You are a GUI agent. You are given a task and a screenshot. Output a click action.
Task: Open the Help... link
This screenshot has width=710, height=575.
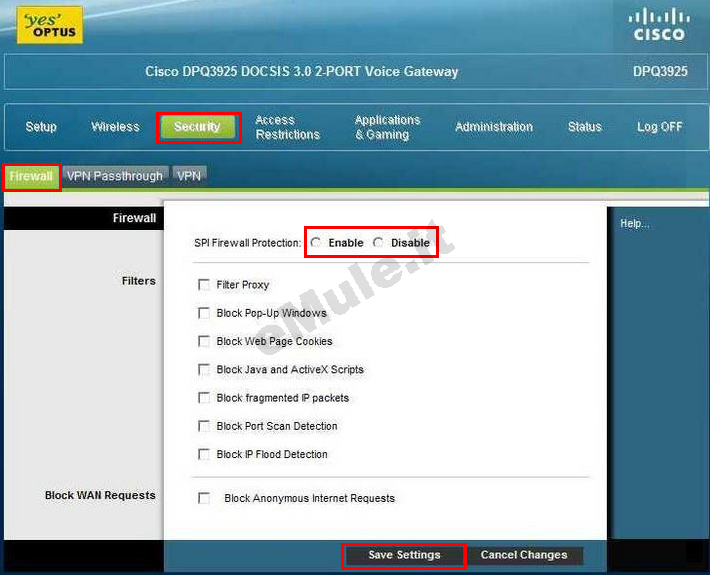coord(634,224)
